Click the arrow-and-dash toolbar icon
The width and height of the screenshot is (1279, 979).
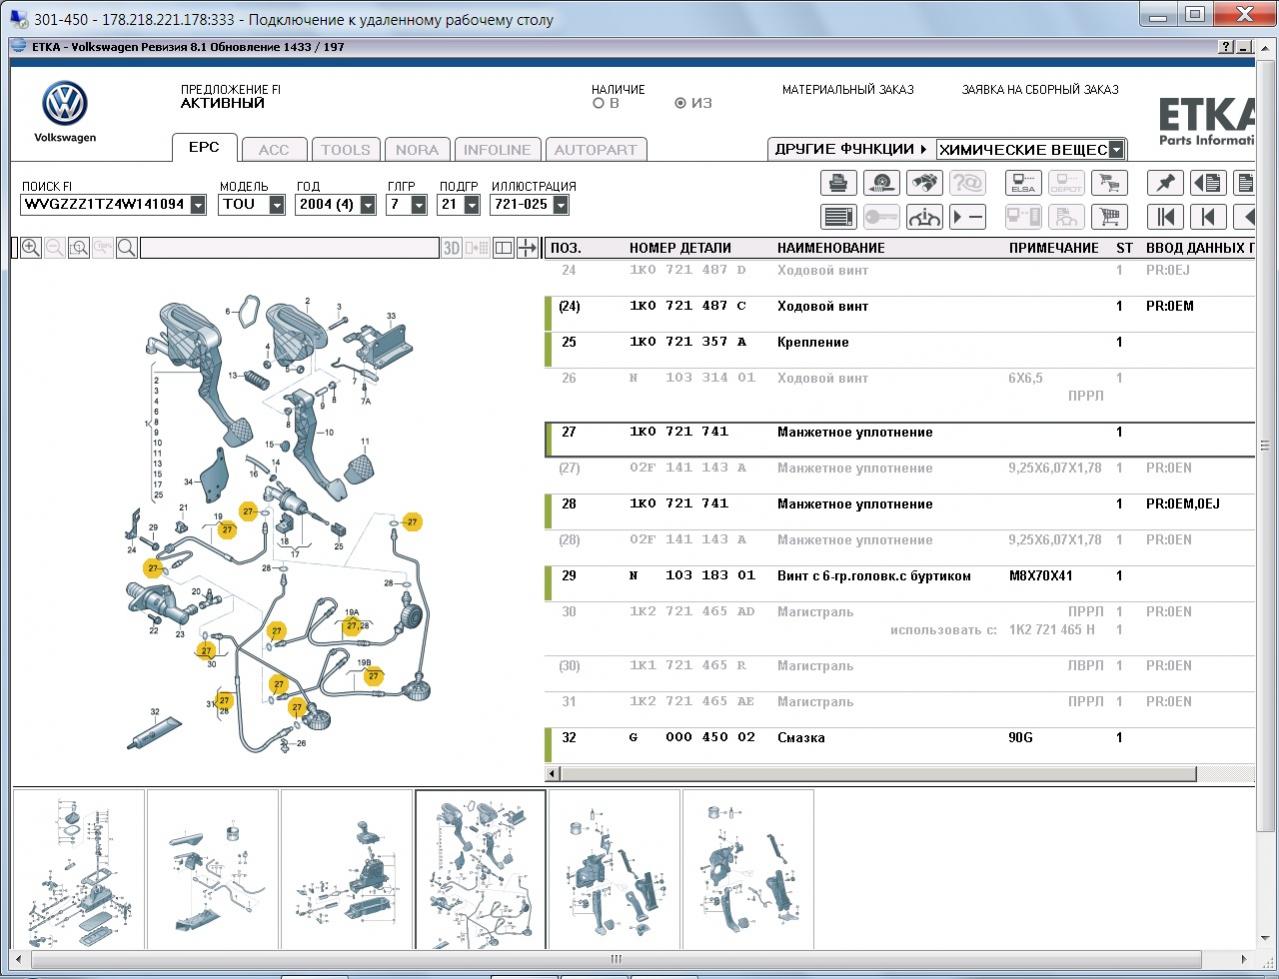(967, 216)
